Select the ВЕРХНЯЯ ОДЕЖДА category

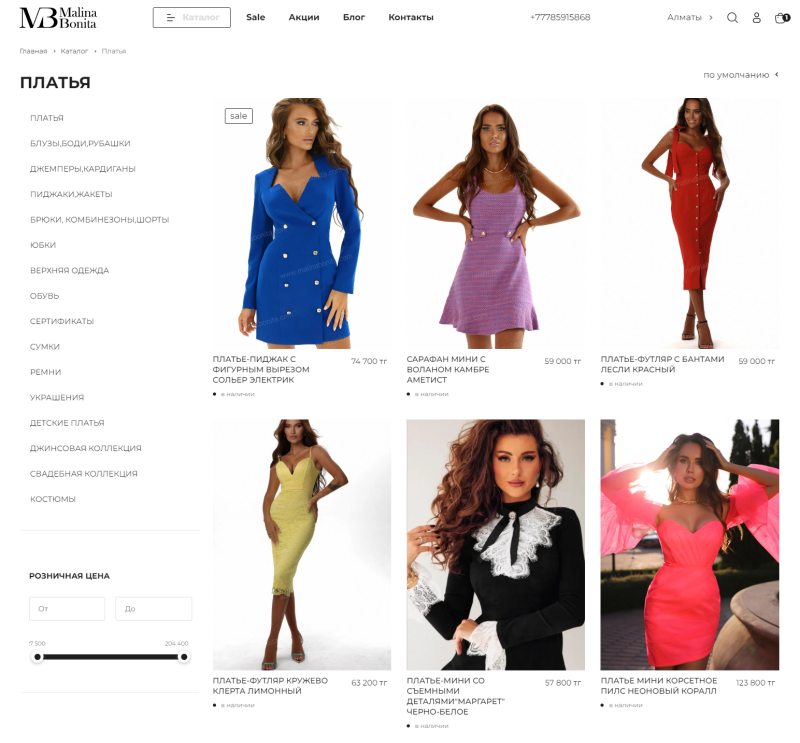point(69,270)
